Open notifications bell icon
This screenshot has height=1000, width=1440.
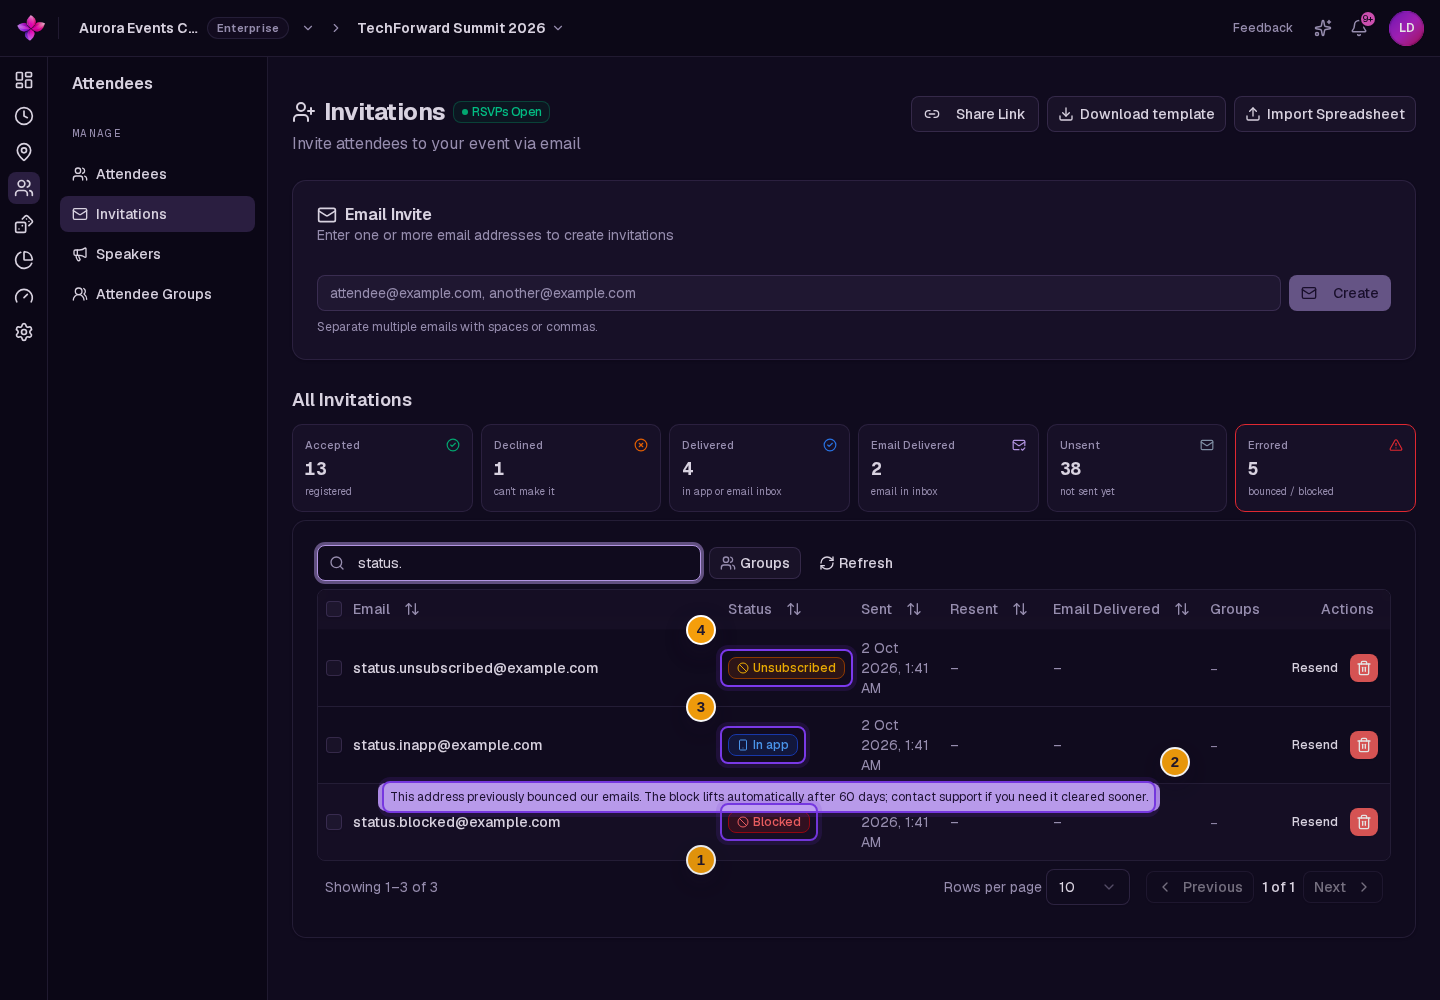(x=1359, y=28)
